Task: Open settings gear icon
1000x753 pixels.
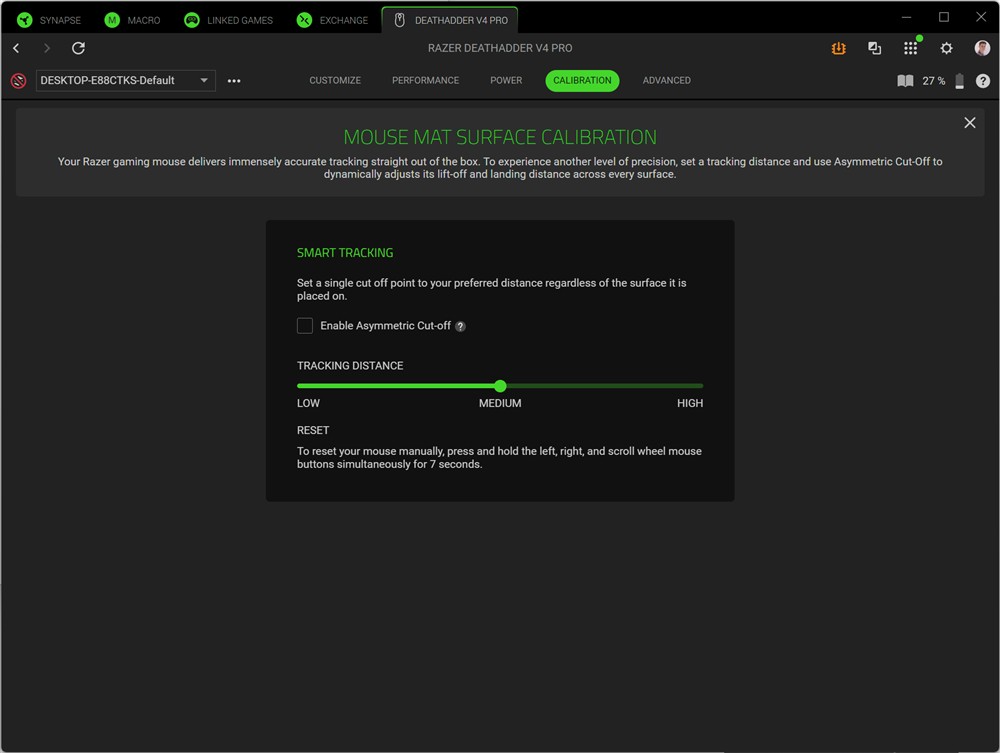Action: [946, 48]
